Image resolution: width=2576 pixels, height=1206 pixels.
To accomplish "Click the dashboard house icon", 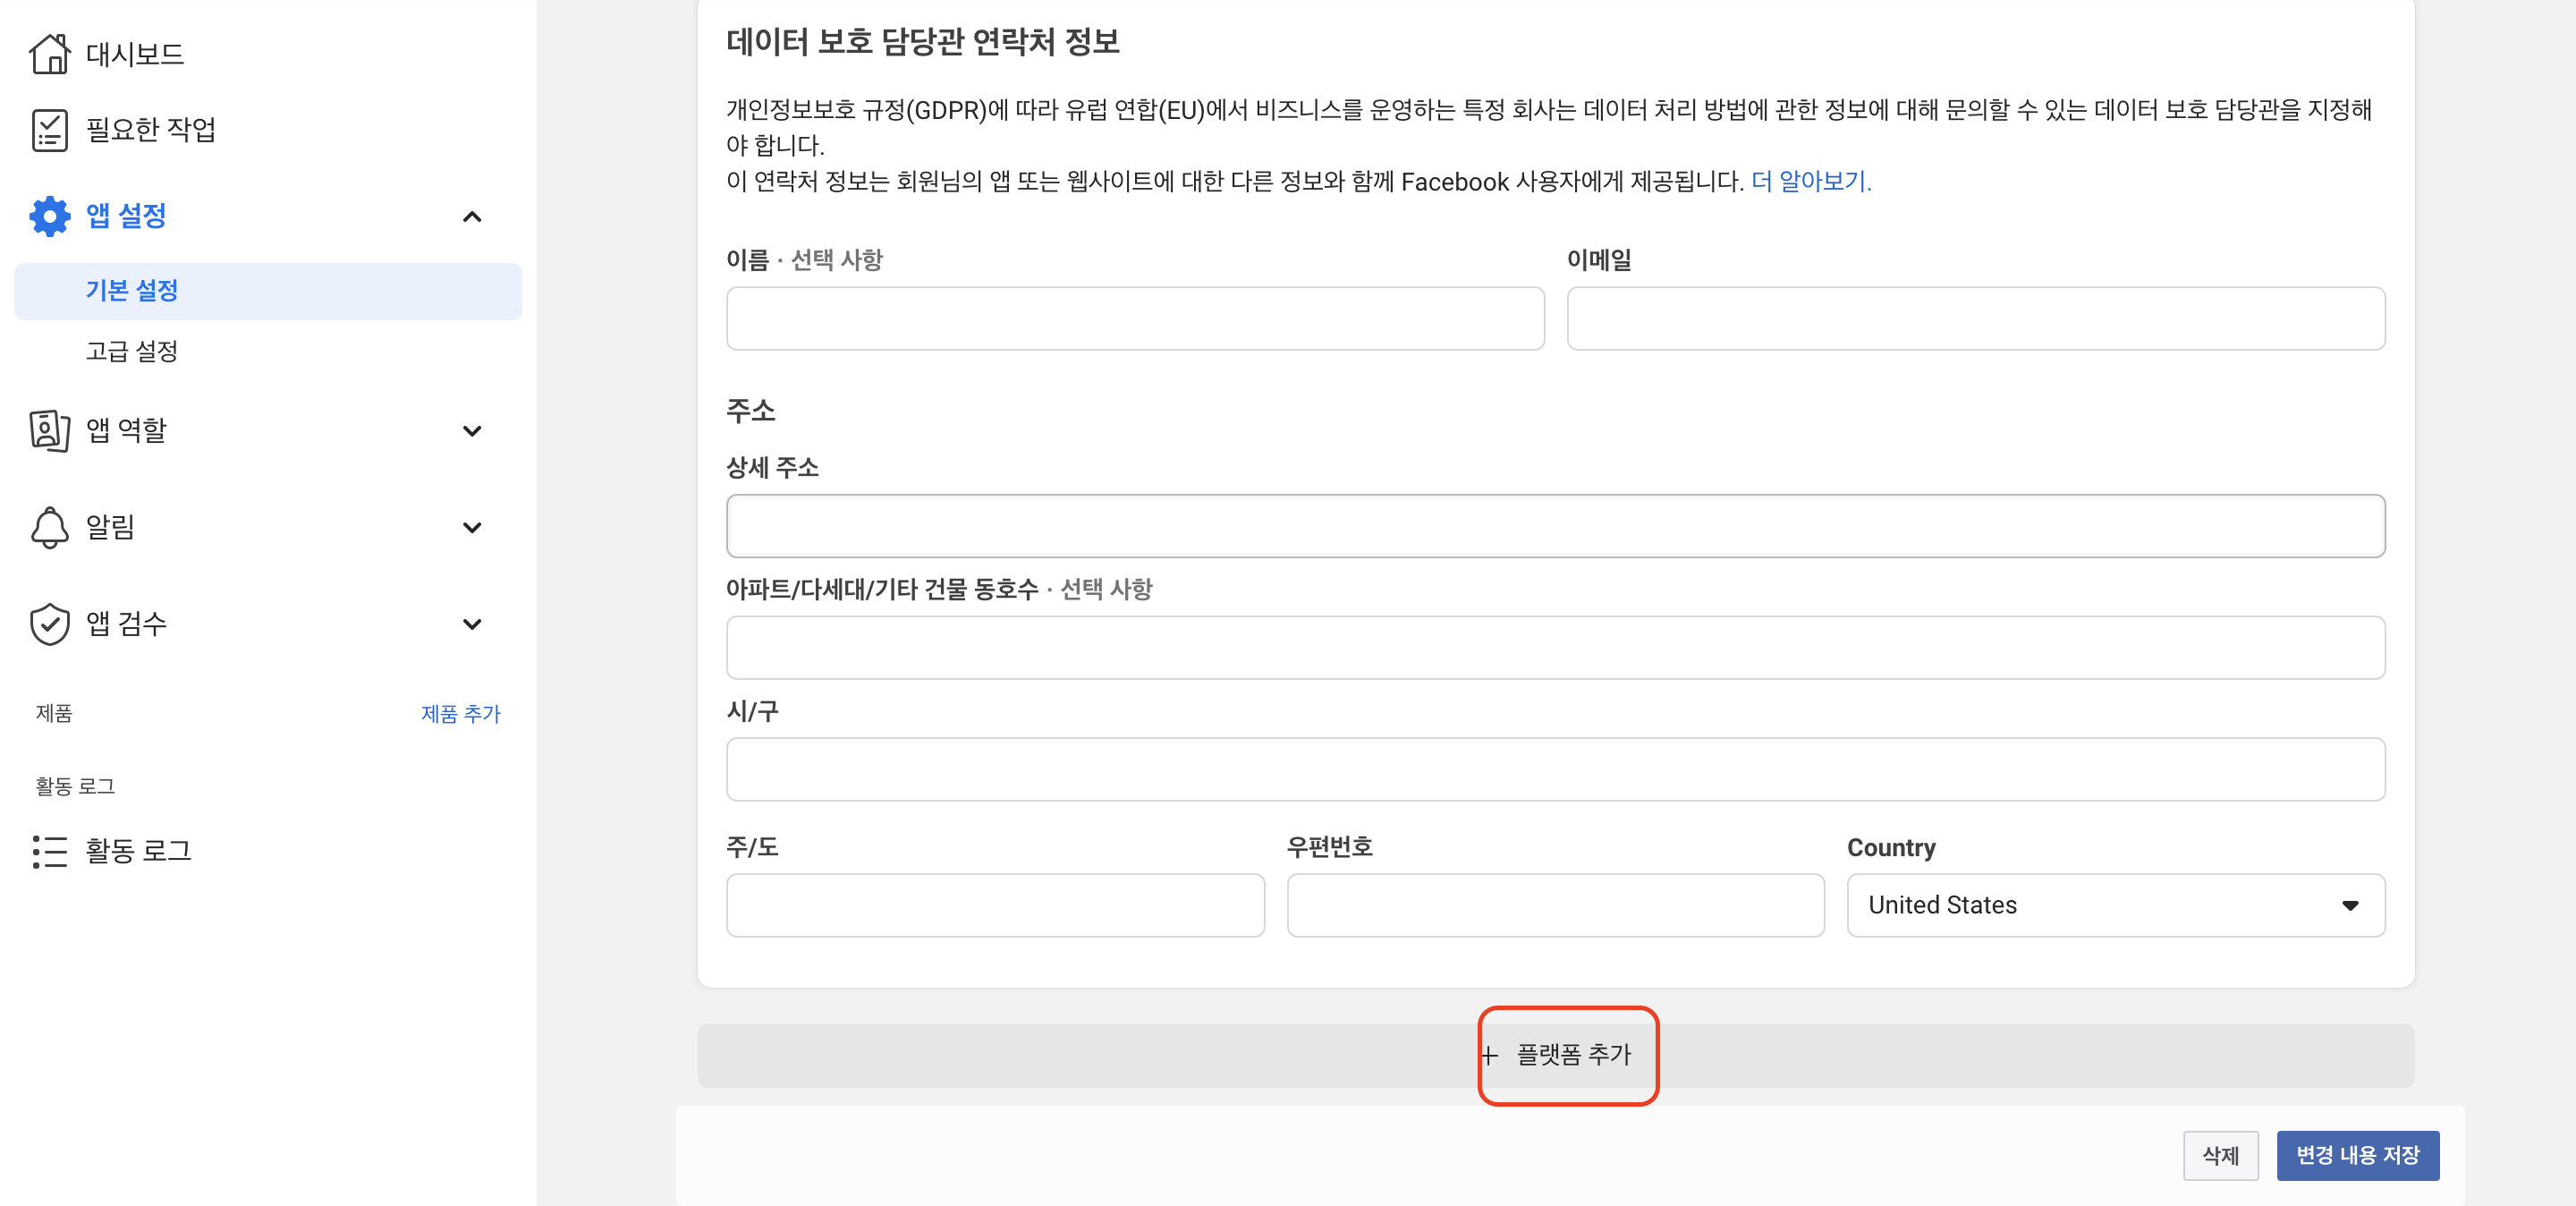I will tap(49, 54).
